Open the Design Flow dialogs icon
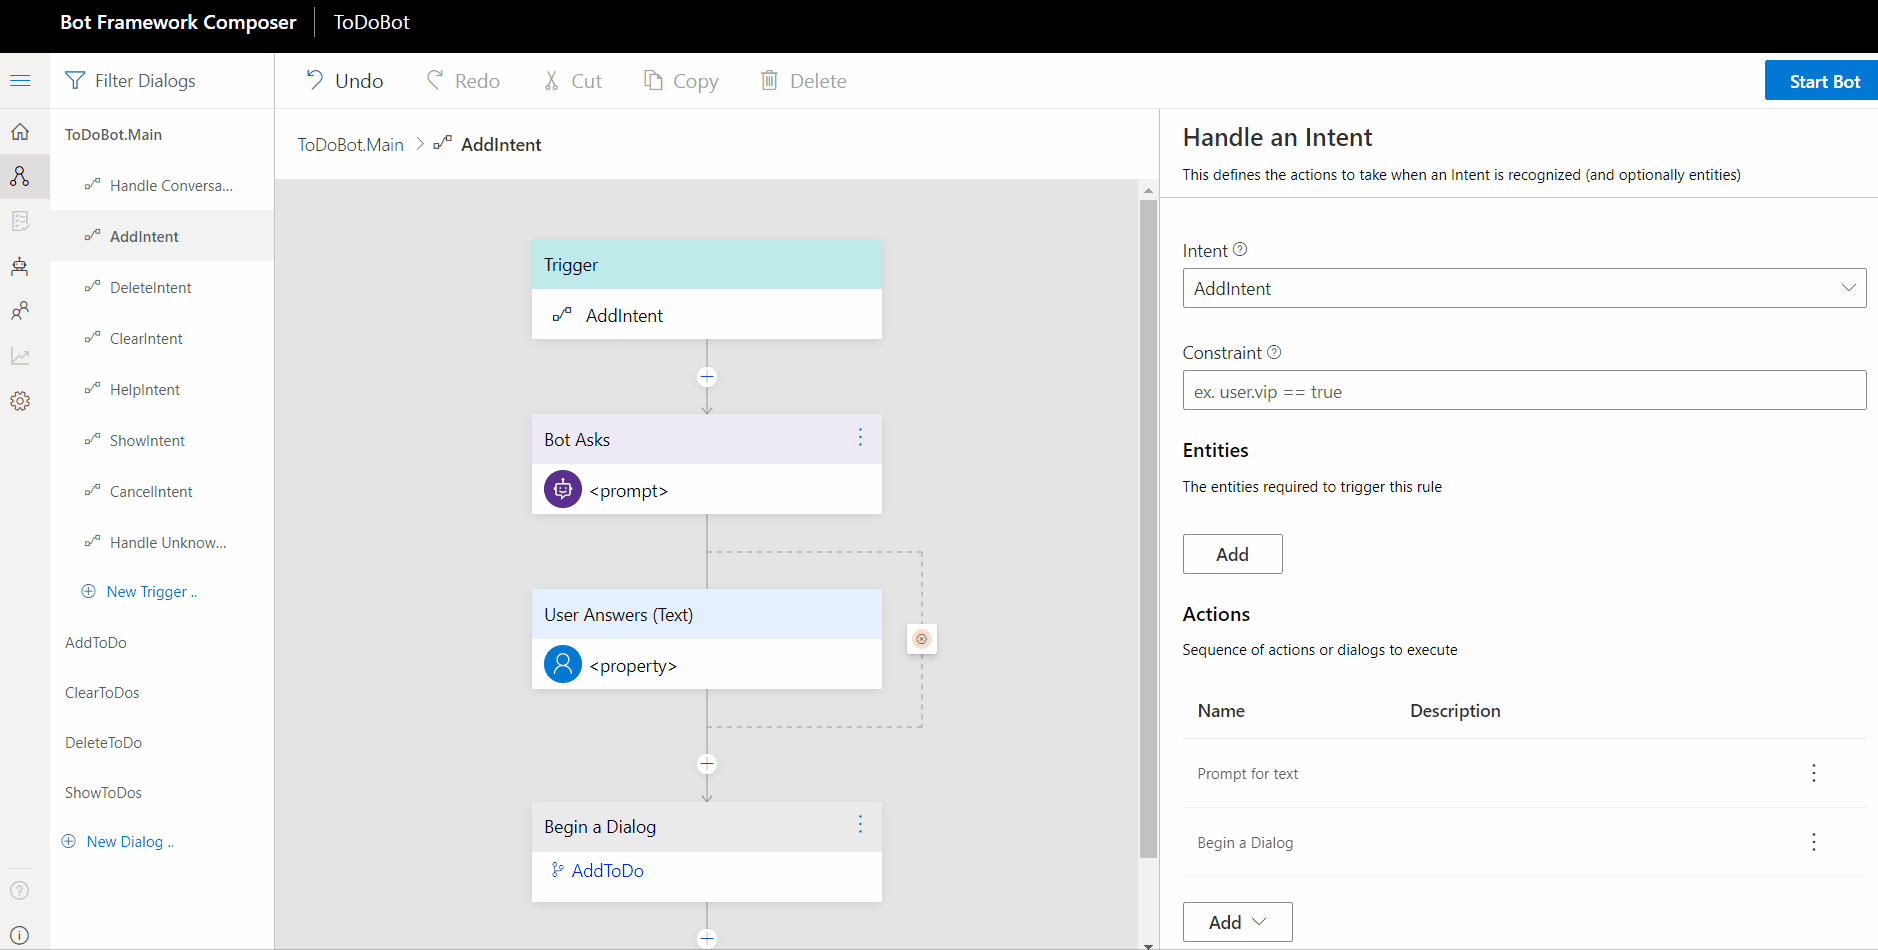Viewport: 1878px width, 950px height. (20, 176)
